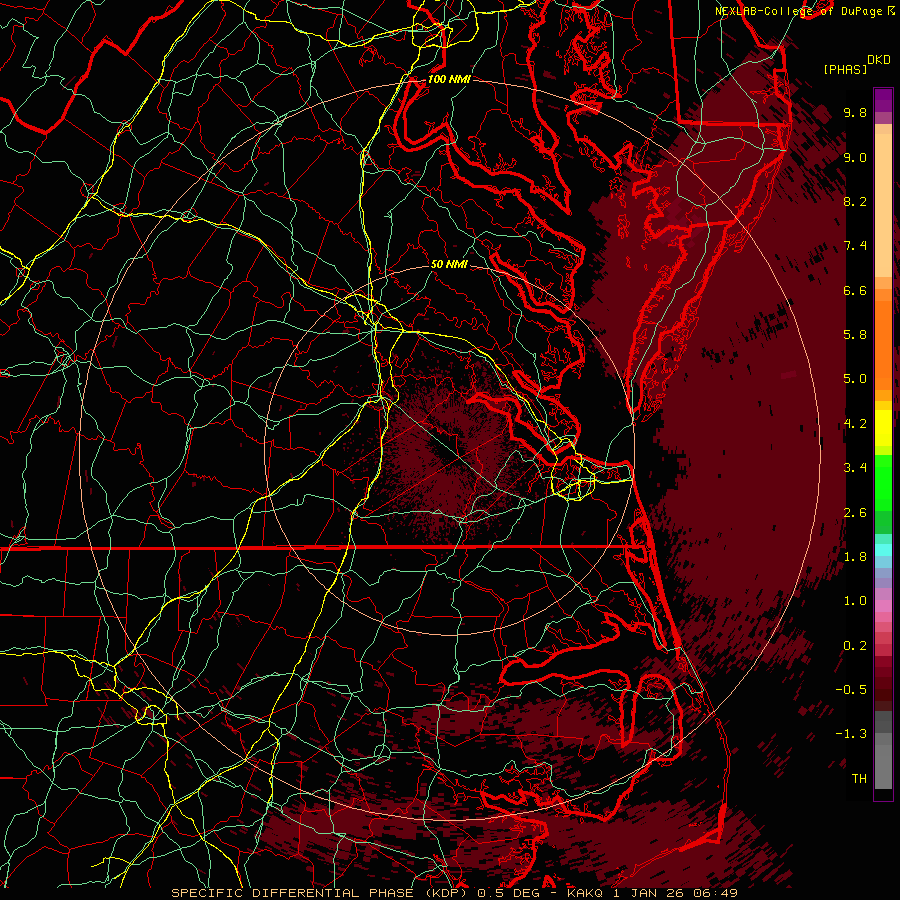Click the 9.8 value on color scale
The image size is (900, 900).
(x=855, y=112)
